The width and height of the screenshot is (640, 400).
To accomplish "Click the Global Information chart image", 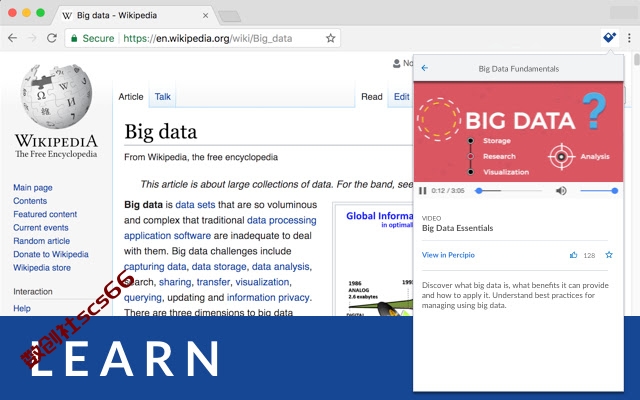I will click(x=373, y=260).
